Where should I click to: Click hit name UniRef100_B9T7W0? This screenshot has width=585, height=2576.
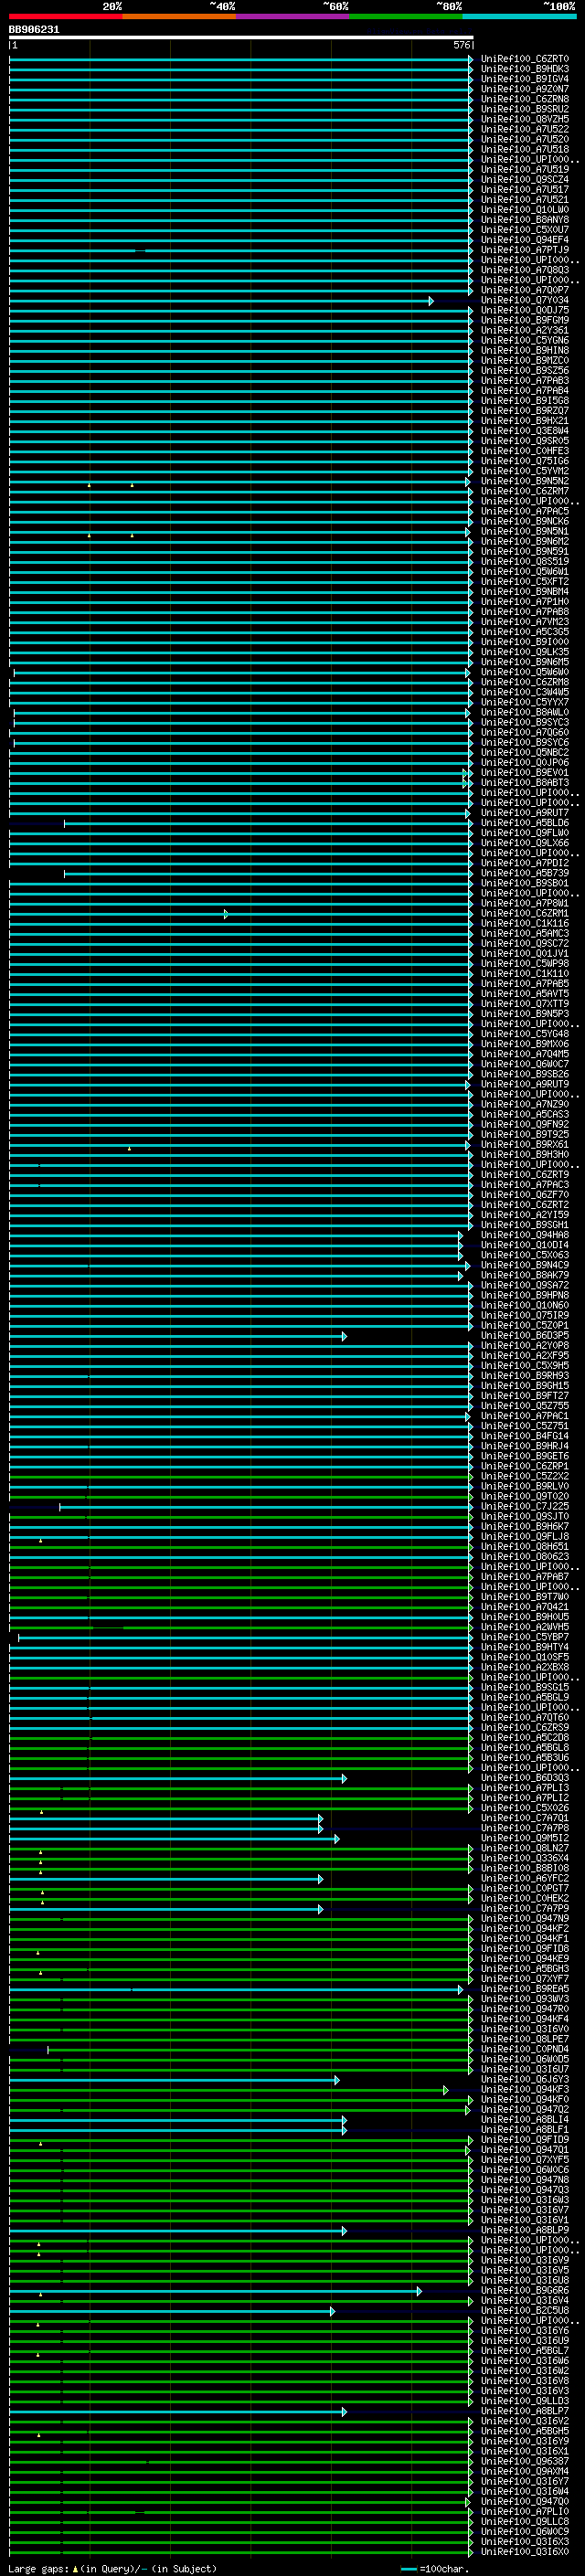click(525, 1596)
